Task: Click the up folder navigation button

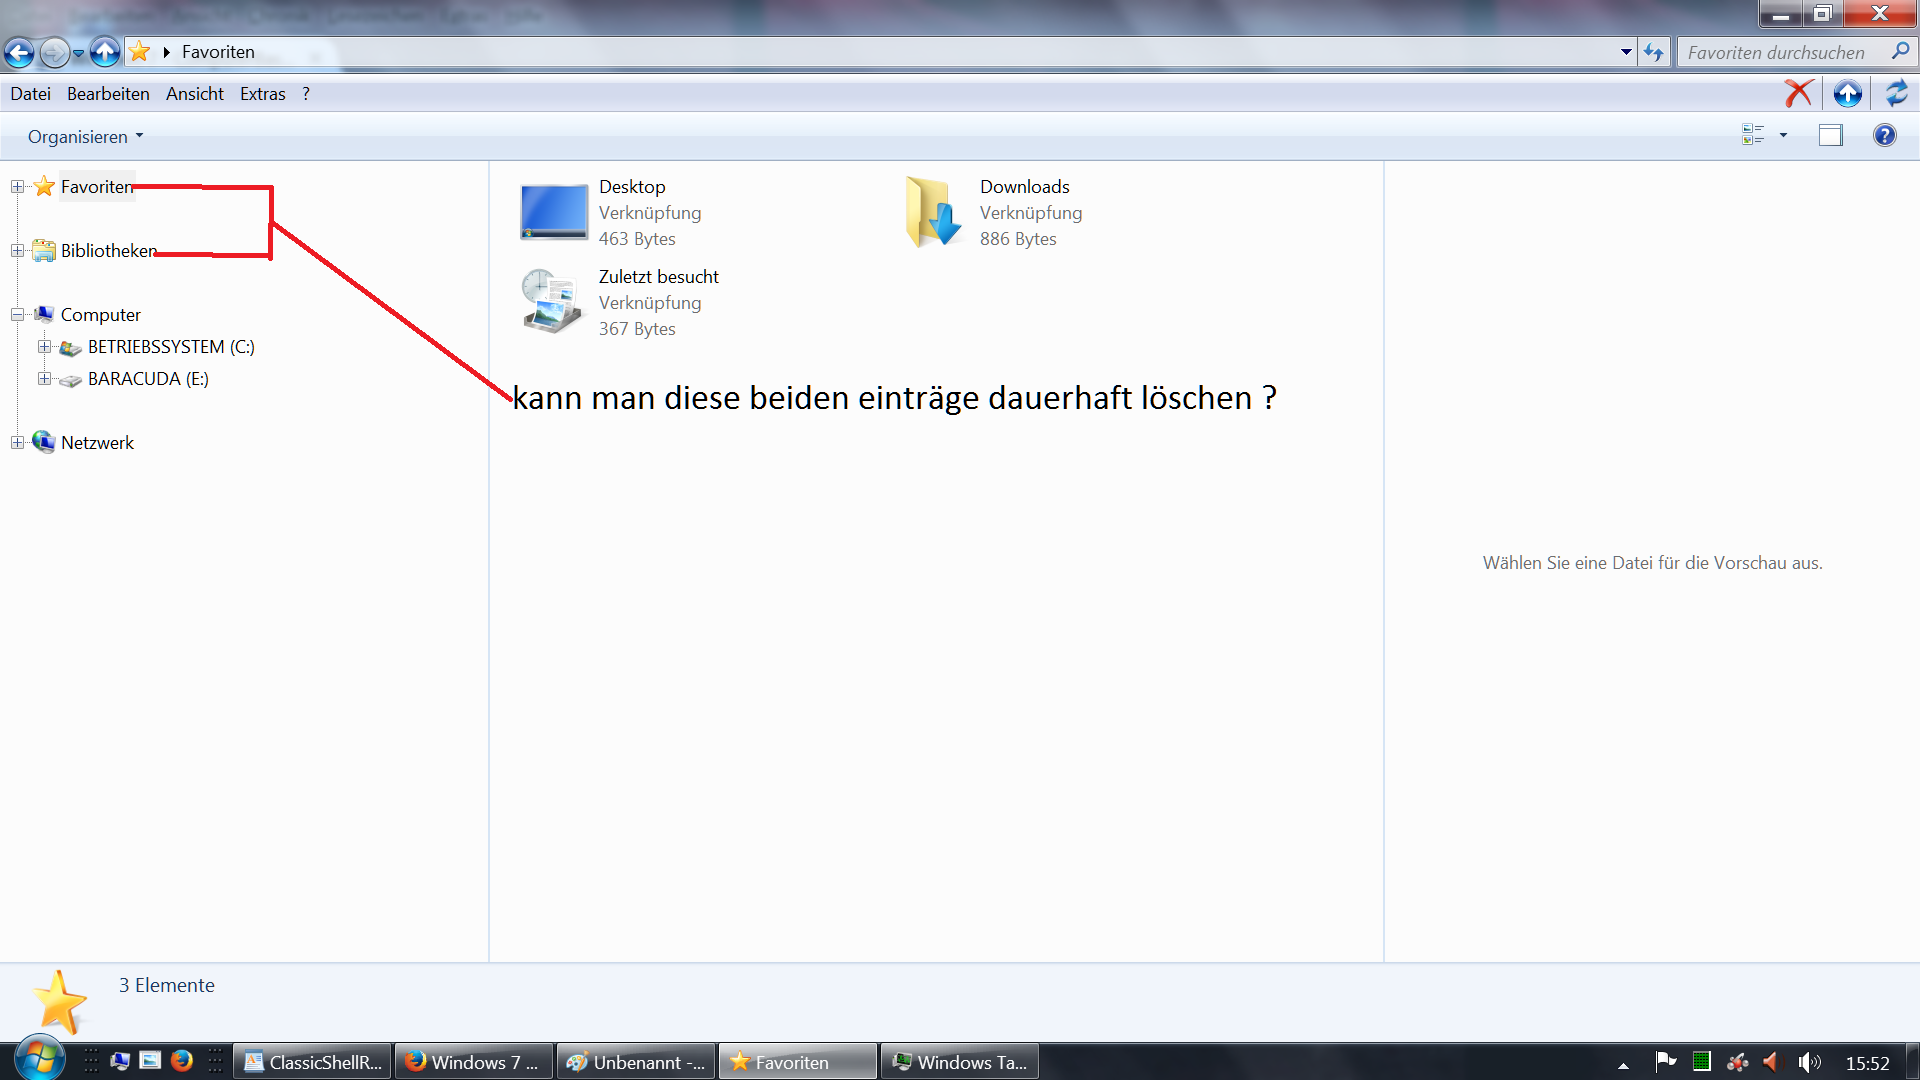Action: (x=105, y=52)
